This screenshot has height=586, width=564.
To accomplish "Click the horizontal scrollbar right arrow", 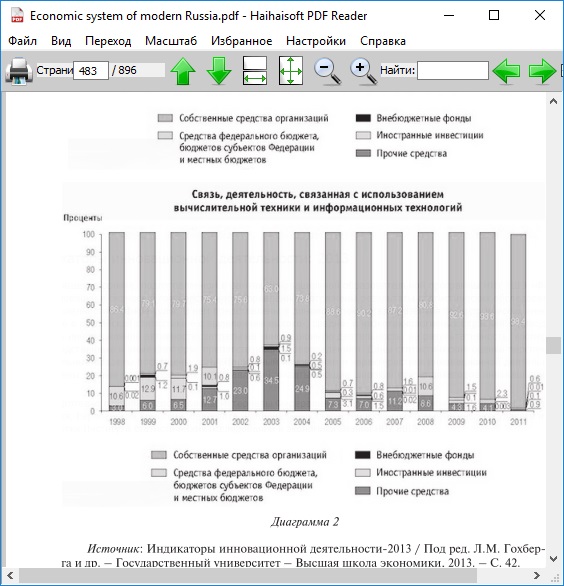I will coord(537,575).
